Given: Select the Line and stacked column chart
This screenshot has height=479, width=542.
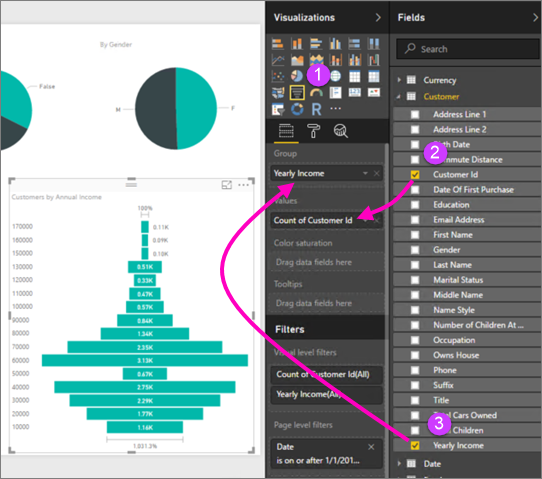Looking at the screenshot, I should pyautogui.click(x=335, y=60).
